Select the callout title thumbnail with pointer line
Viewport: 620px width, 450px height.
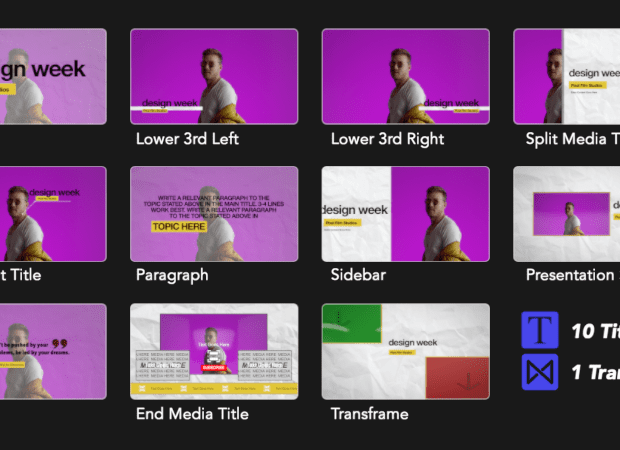[53, 214]
